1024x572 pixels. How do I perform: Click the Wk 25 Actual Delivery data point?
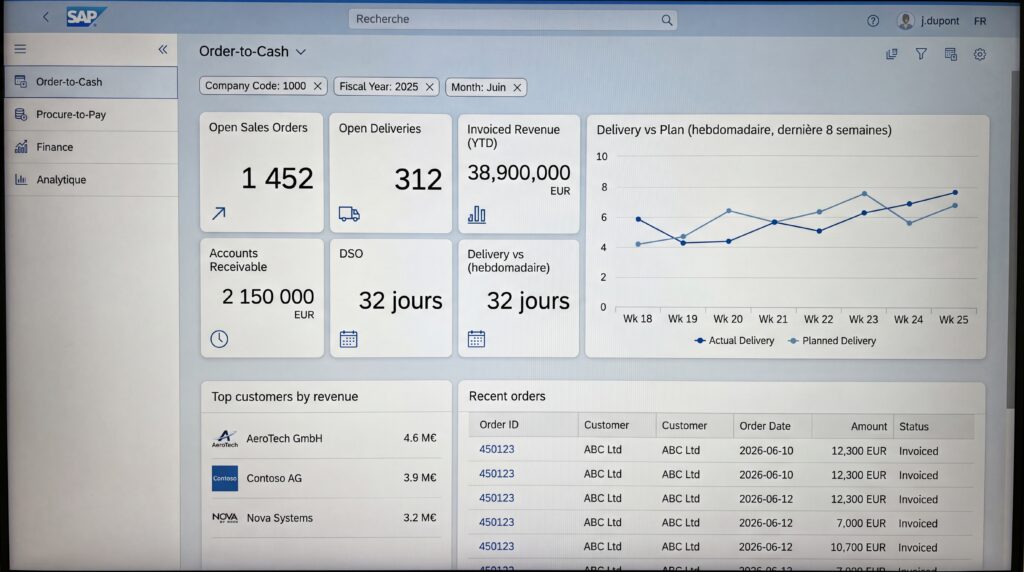pyautogui.click(x=955, y=193)
